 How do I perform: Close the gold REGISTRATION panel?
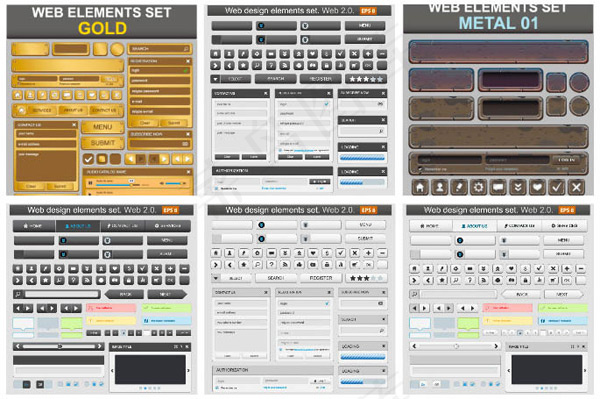188,61
